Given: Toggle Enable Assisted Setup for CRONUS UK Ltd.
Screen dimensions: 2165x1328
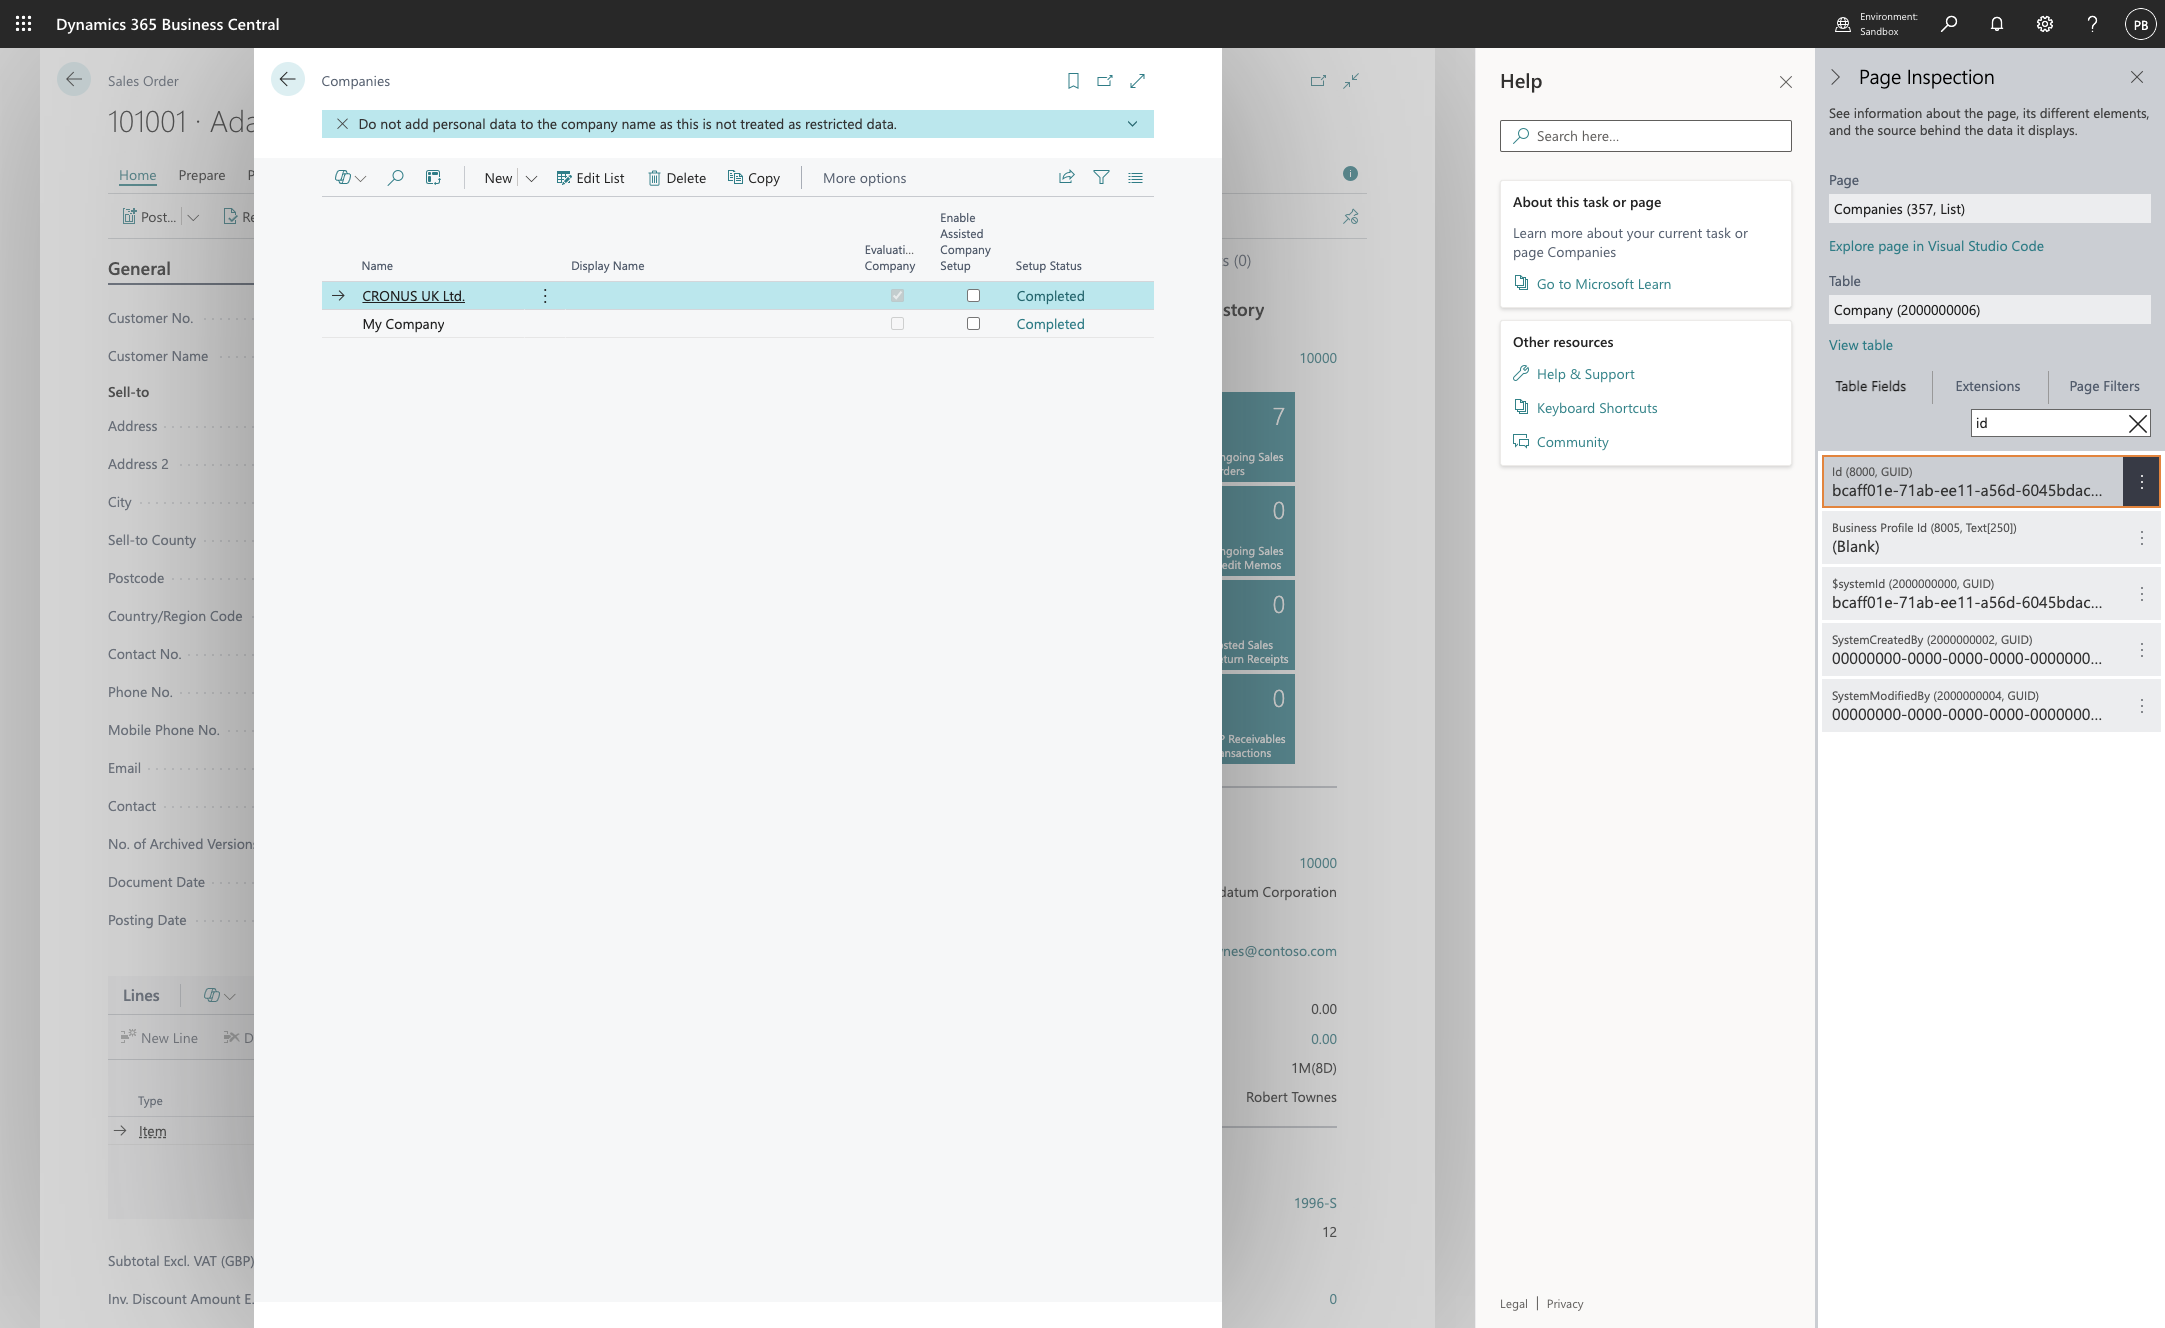Looking at the screenshot, I should click(973, 296).
